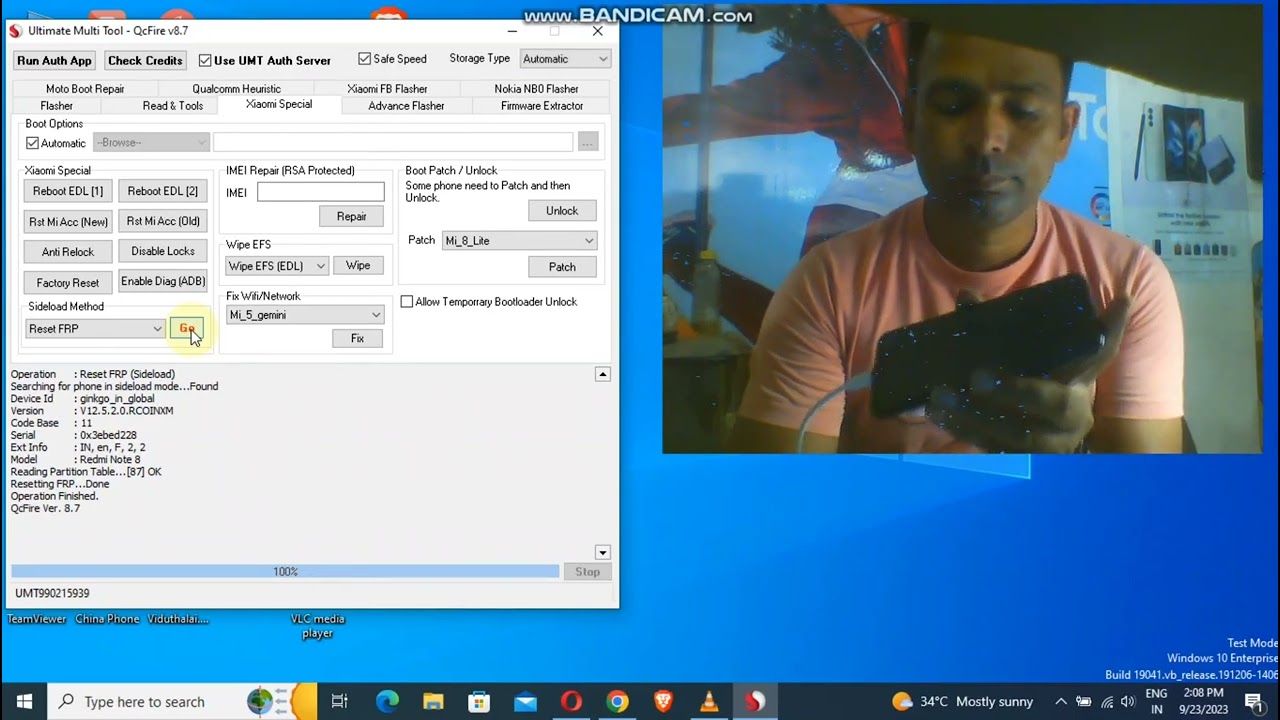
Task: Open the weather widget showing 34°C
Action: 962,701
